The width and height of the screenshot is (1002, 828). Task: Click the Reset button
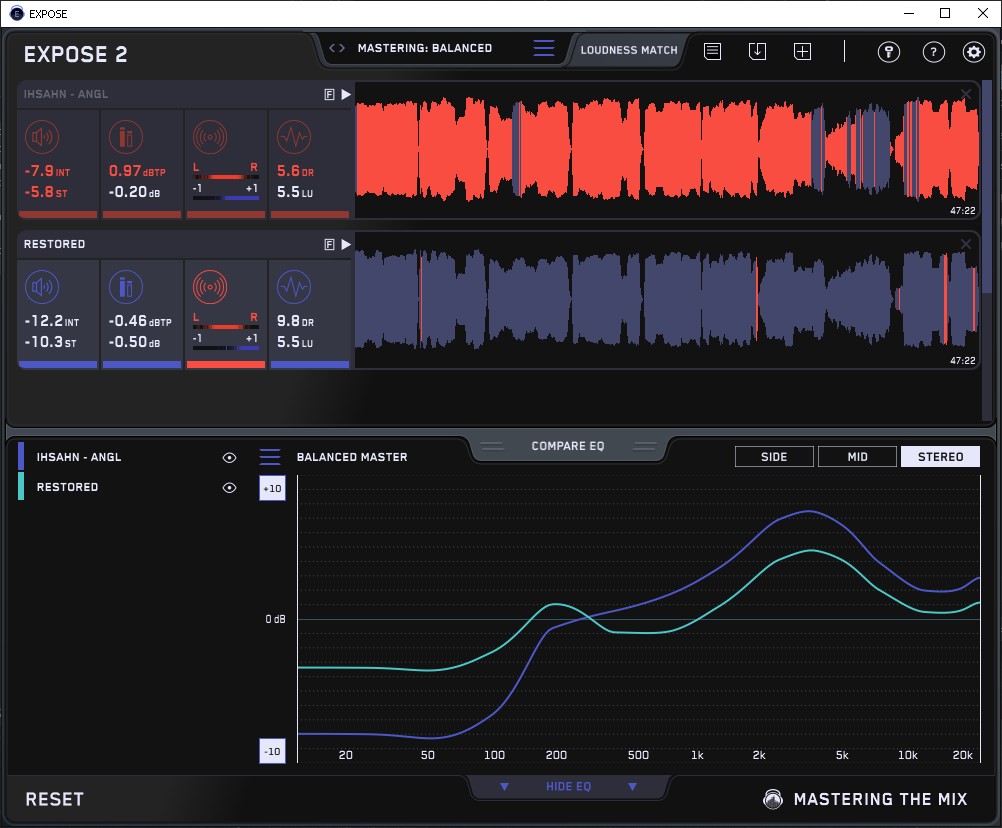pos(55,799)
